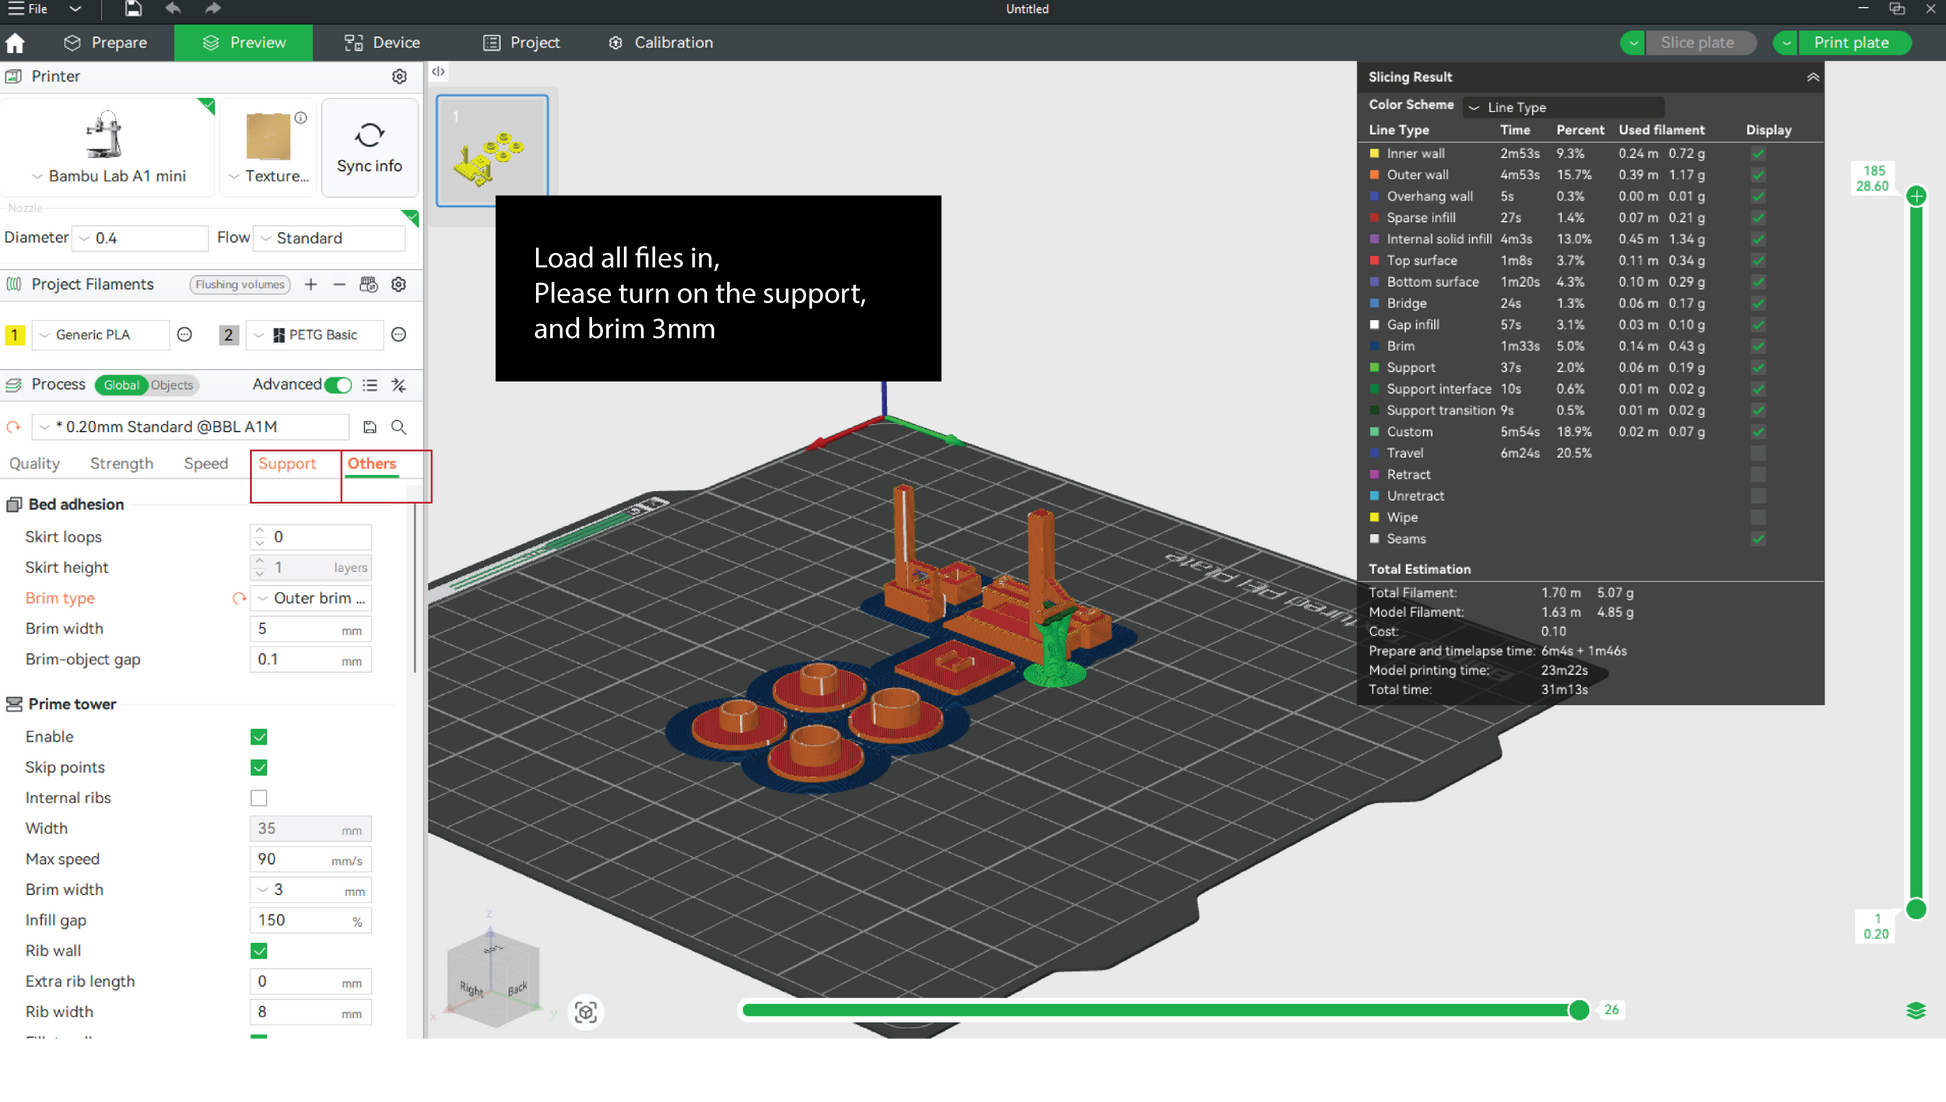Image resolution: width=1946 pixels, height=1102 pixels.
Task: Open the Color Scheme dropdown
Action: 1563,107
